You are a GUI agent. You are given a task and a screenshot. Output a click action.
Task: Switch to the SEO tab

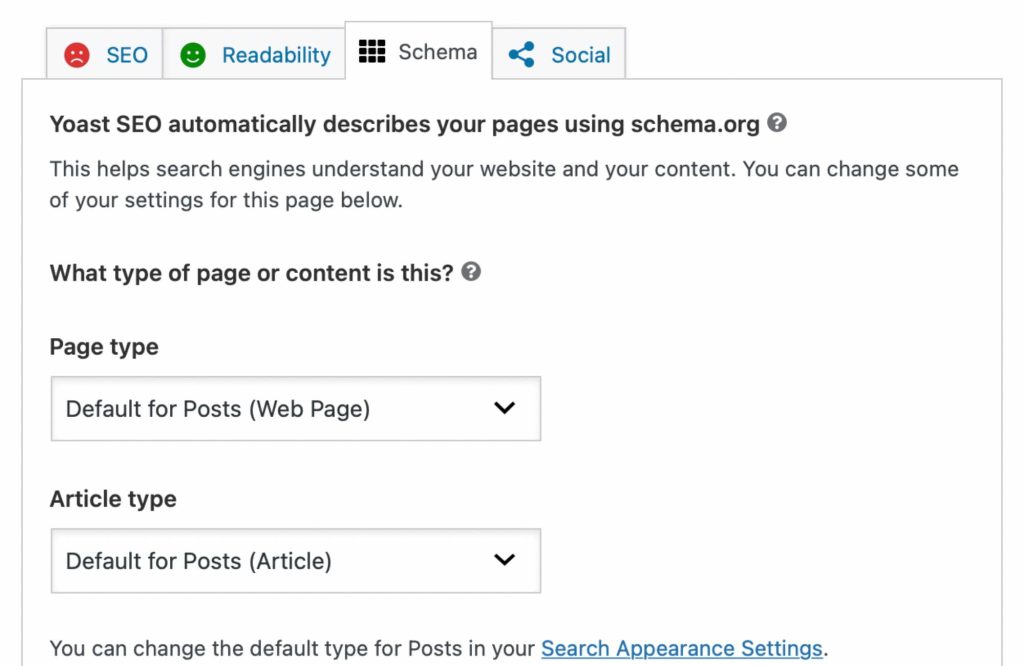tap(105, 54)
